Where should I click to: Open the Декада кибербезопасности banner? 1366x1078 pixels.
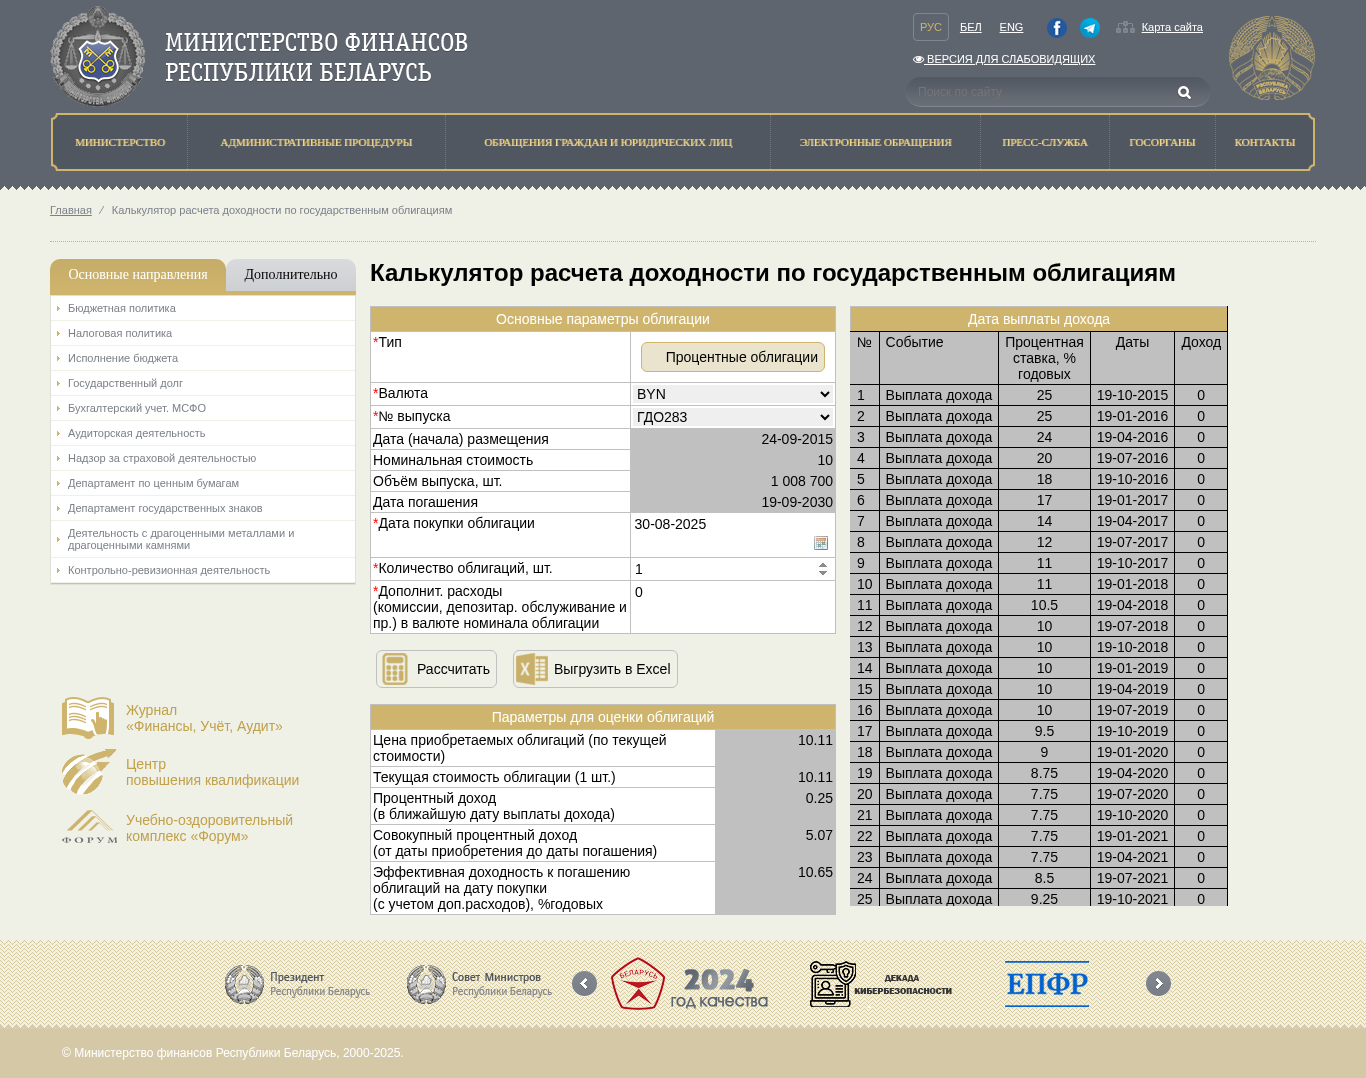coord(881,984)
